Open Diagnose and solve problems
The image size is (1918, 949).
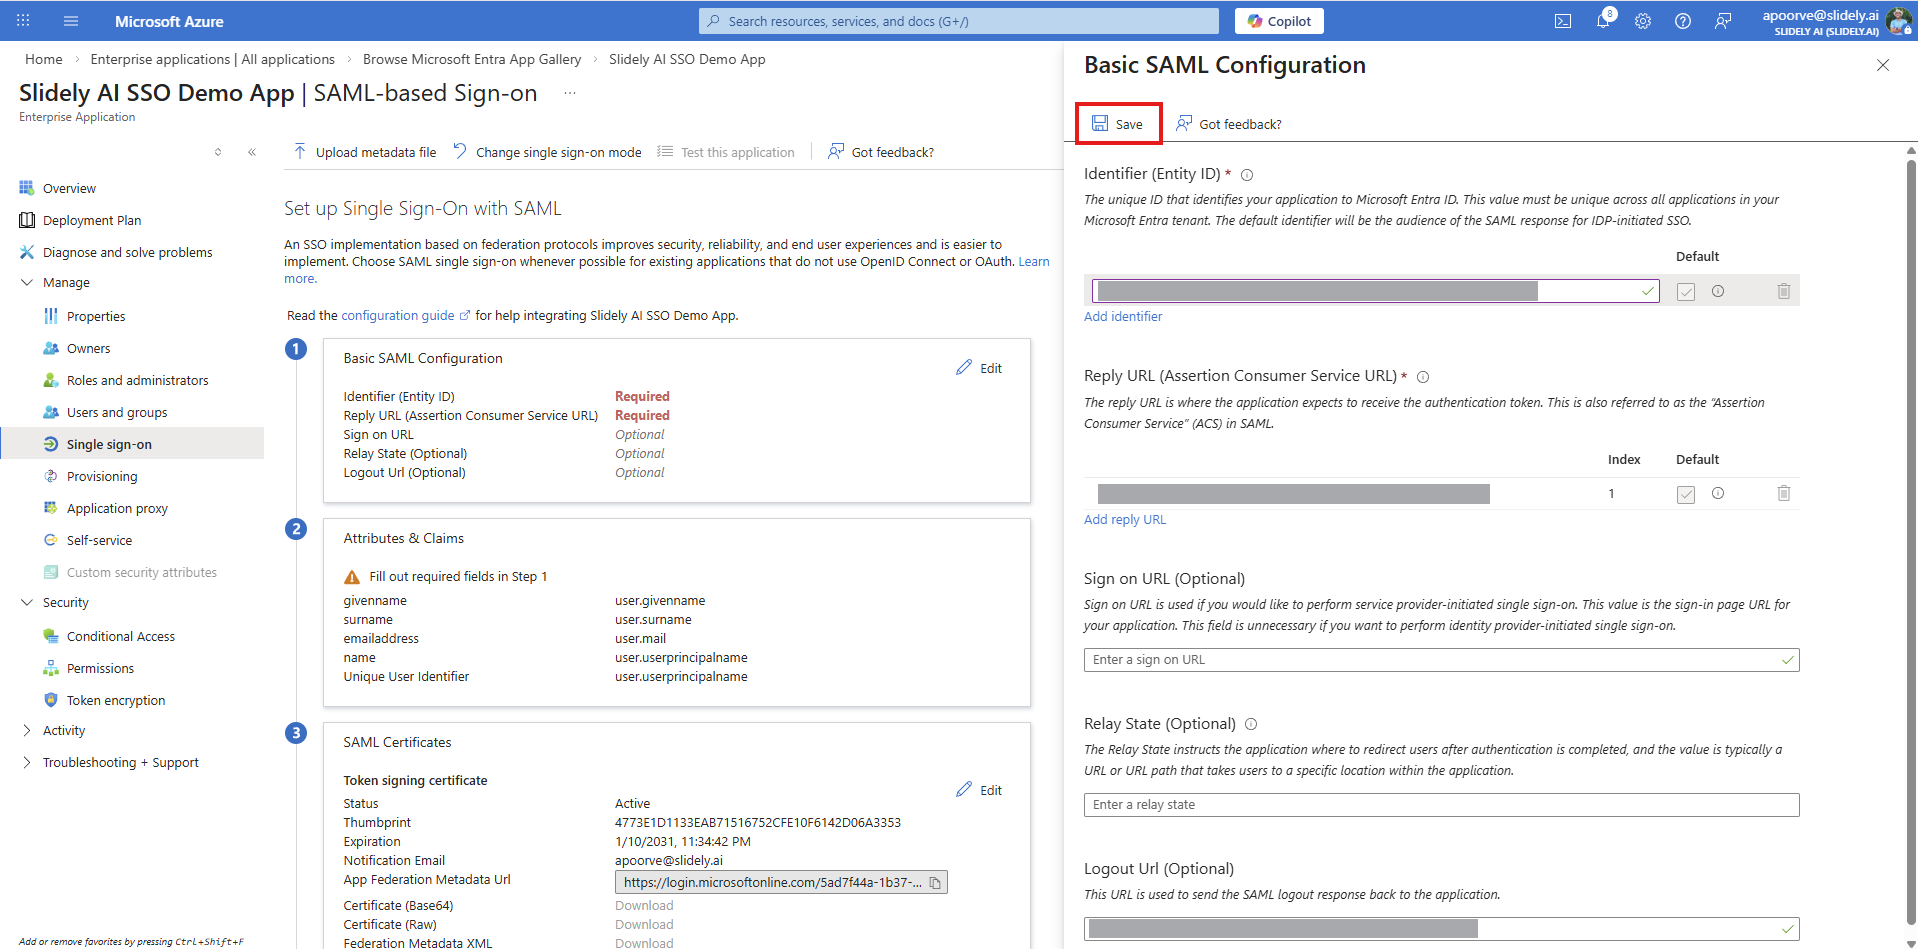pos(127,252)
